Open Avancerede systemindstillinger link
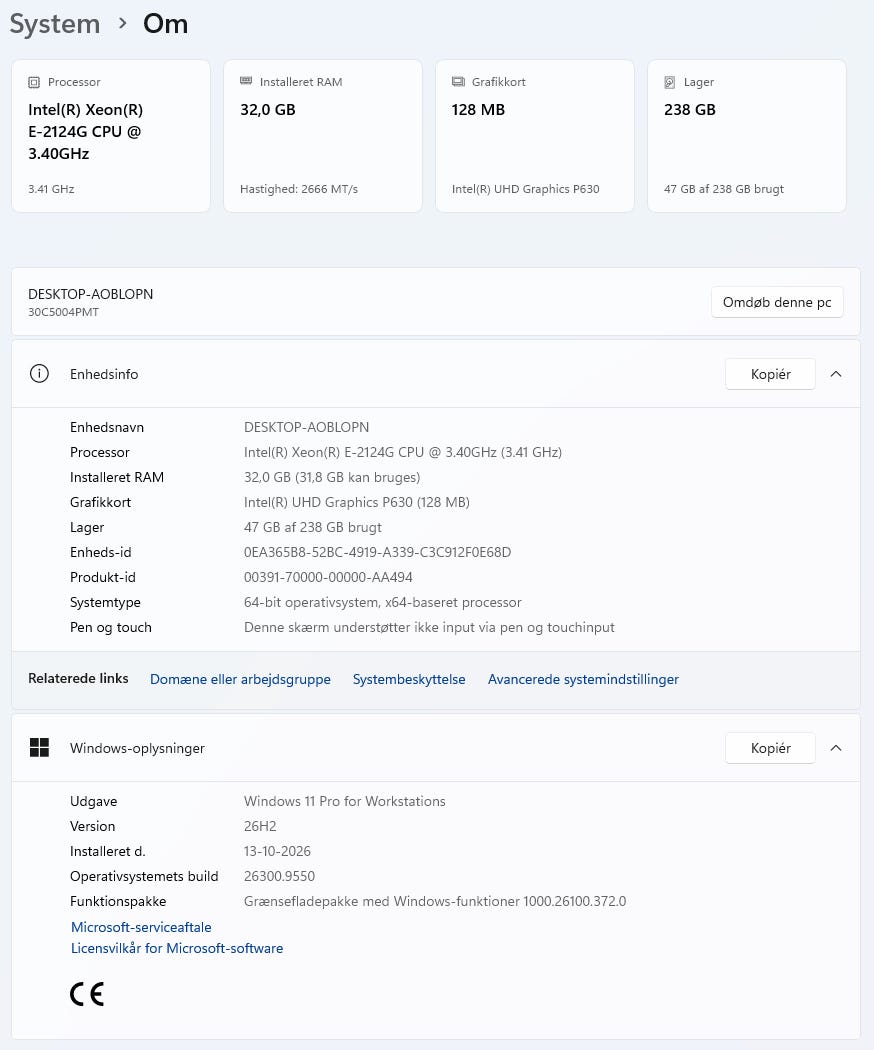The width and height of the screenshot is (874, 1050). pos(583,679)
